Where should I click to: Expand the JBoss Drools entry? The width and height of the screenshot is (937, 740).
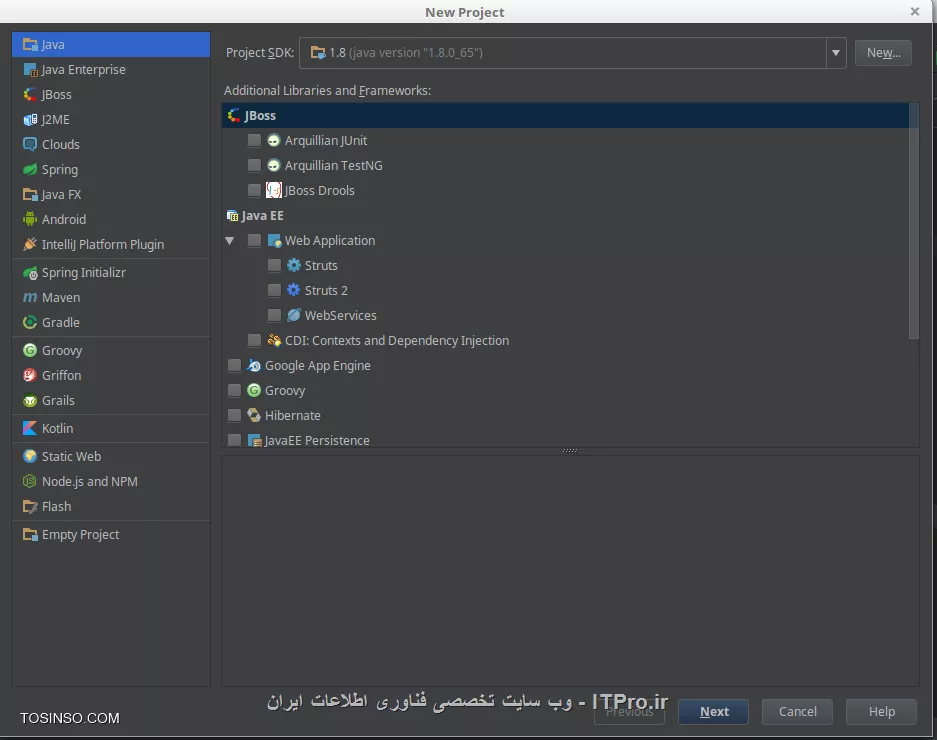pos(254,190)
